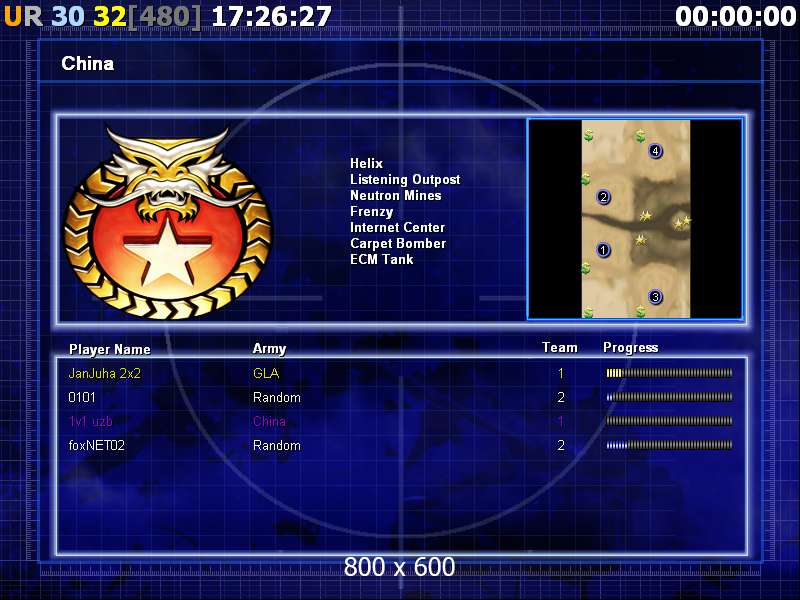800x600 pixels.
Task: Click the [480] value in overlay
Action: pos(164,17)
